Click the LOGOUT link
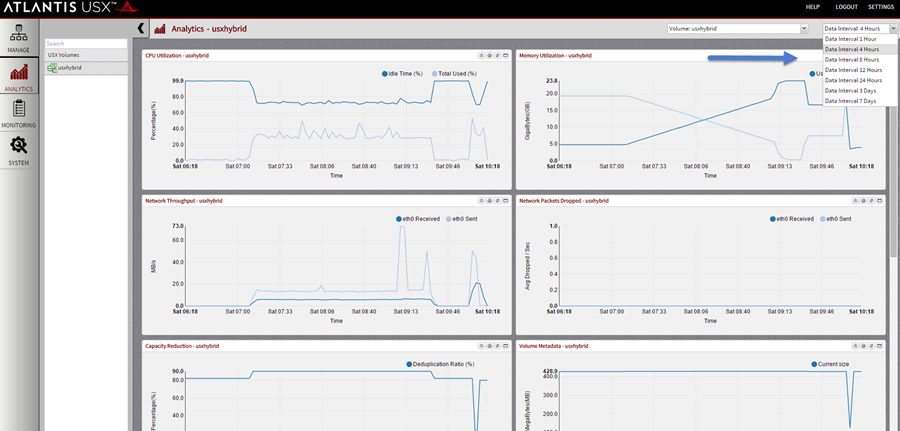Image resolution: width=900 pixels, height=431 pixels. (847, 7)
